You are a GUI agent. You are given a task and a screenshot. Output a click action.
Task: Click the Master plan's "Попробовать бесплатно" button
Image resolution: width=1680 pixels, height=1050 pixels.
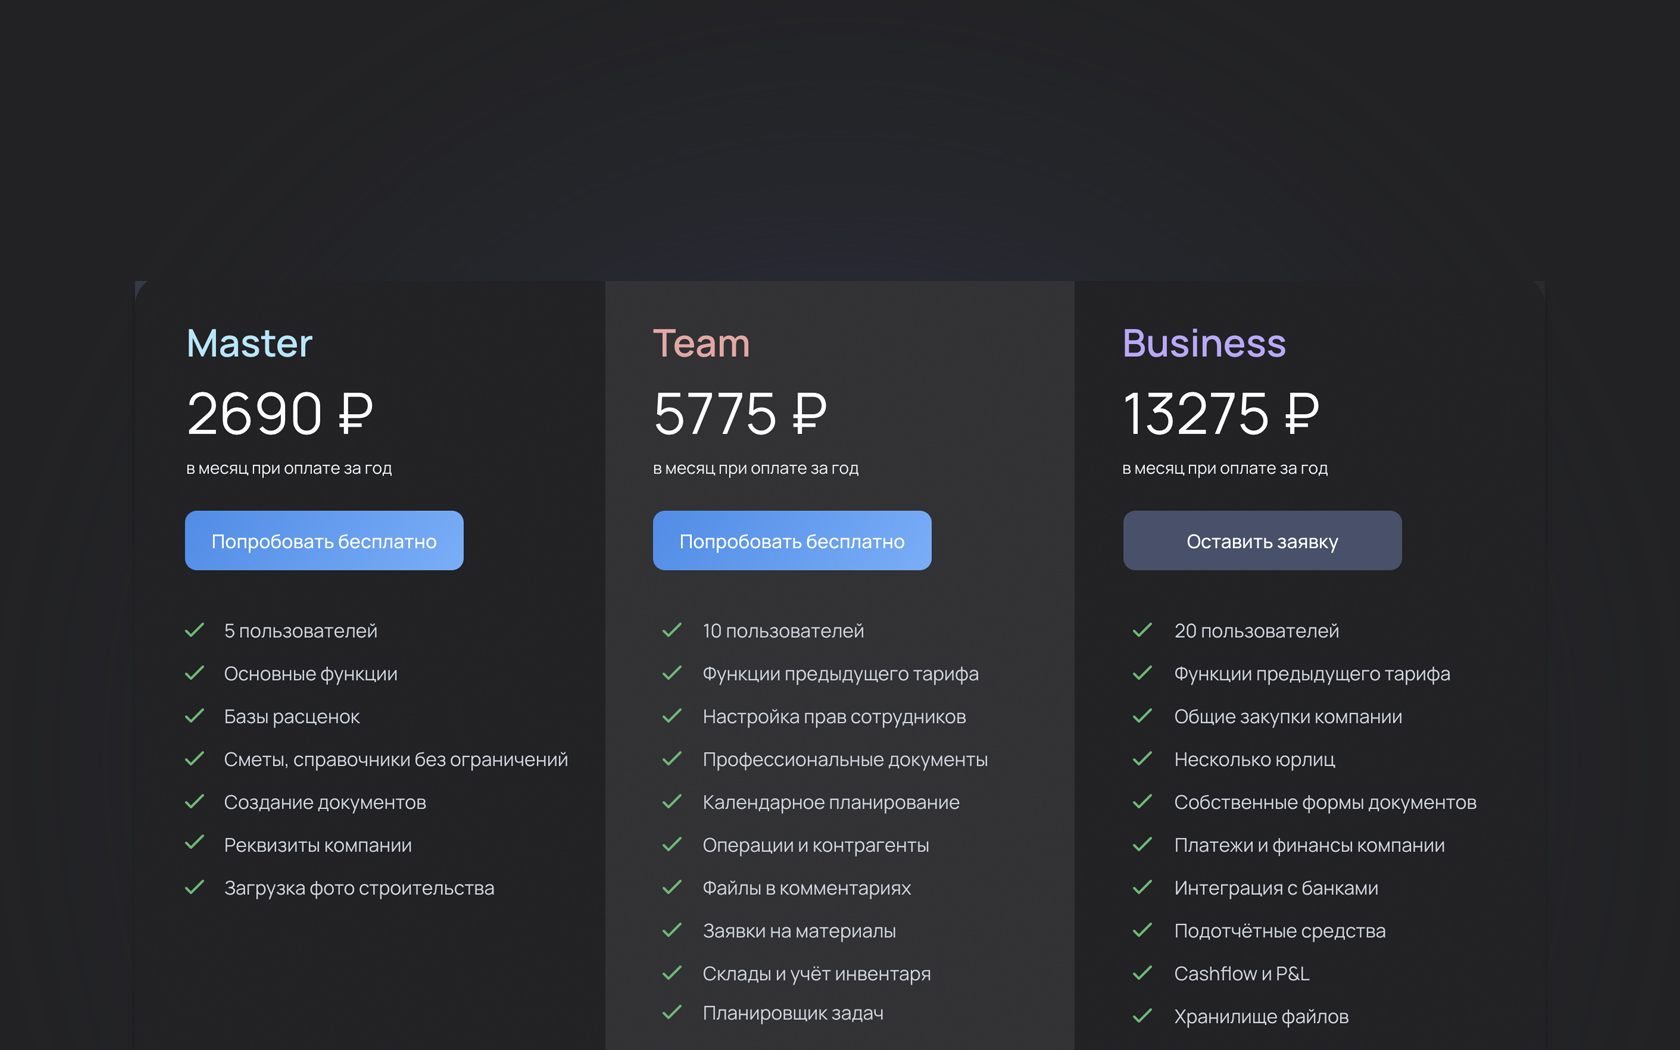click(x=324, y=541)
